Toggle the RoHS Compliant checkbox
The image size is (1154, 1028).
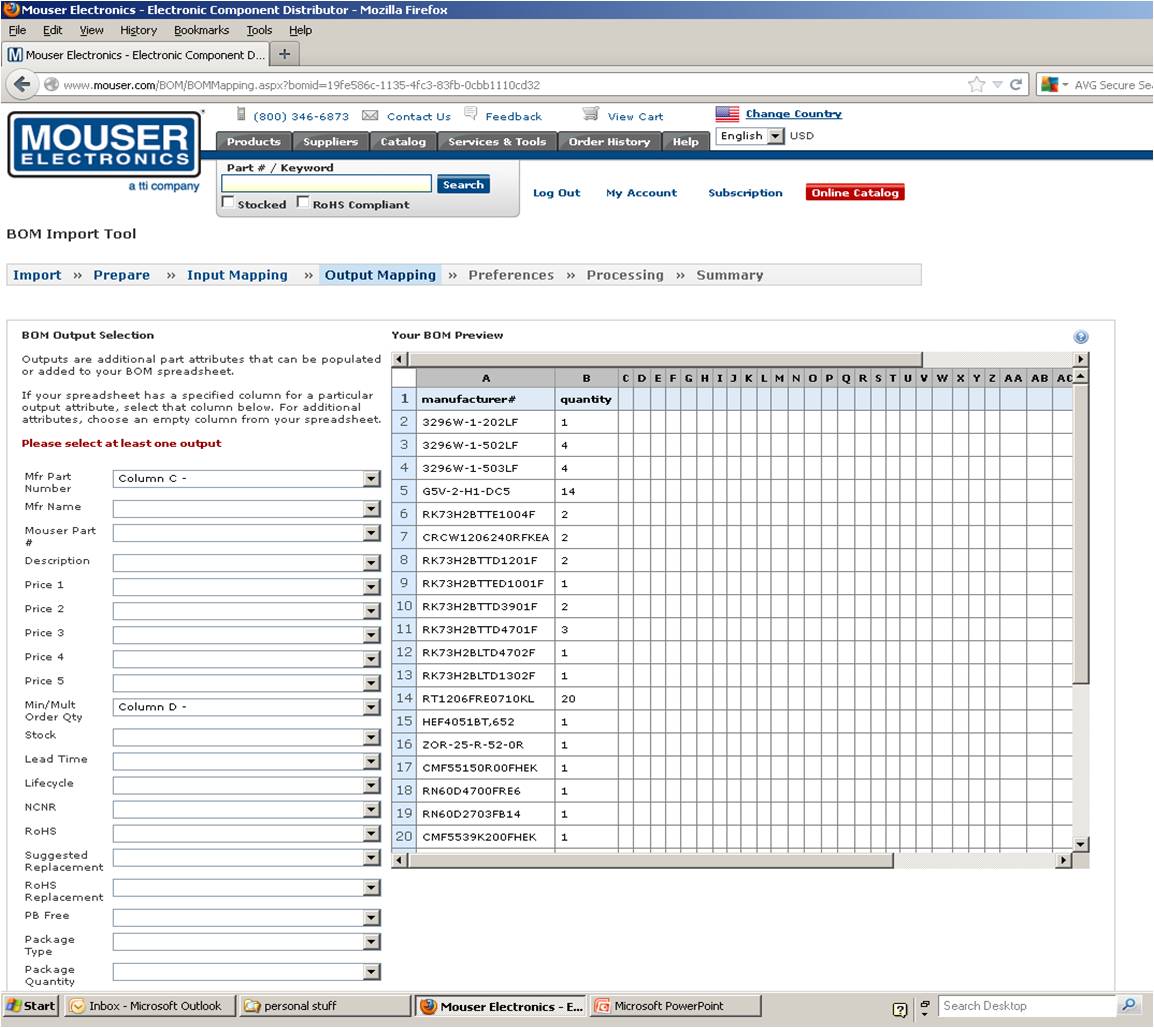pyautogui.click(x=302, y=202)
